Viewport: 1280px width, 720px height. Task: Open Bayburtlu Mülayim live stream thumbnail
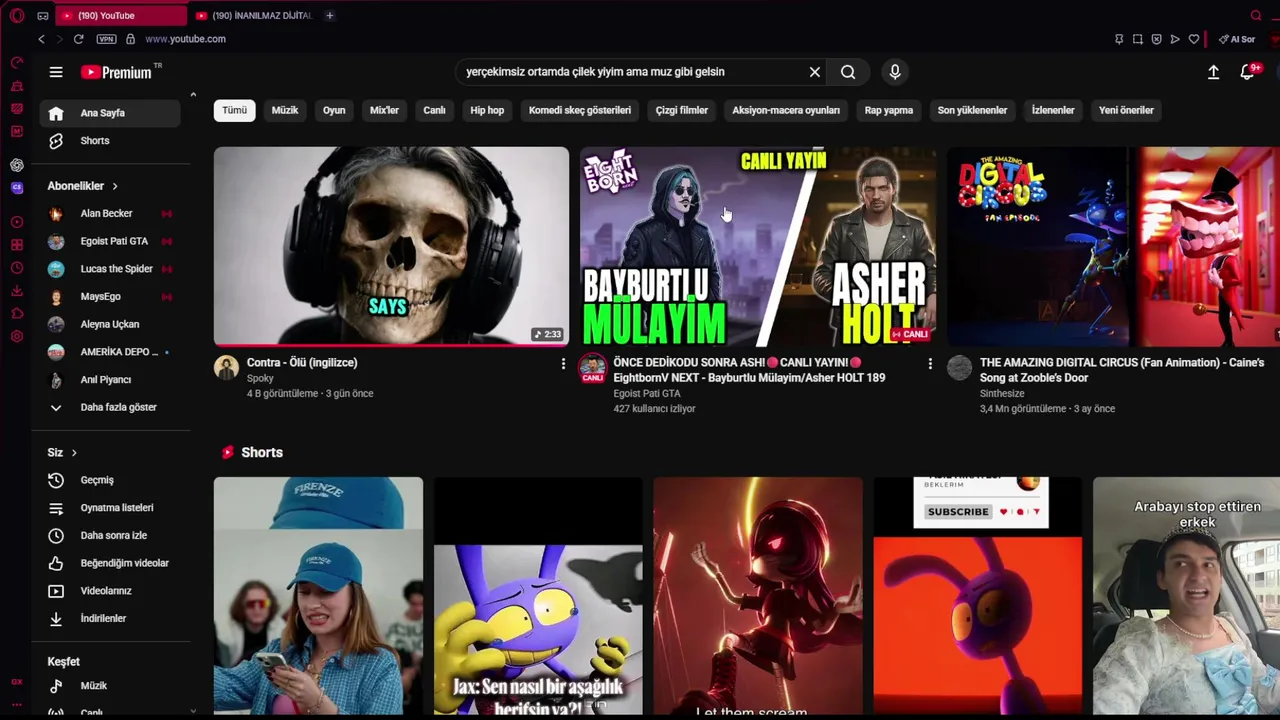point(758,246)
